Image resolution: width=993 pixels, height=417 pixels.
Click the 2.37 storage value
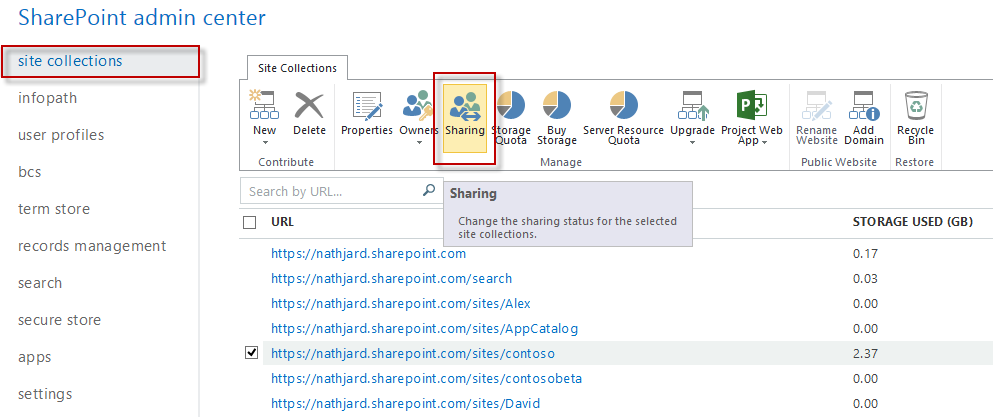click(x=866, y=354)
